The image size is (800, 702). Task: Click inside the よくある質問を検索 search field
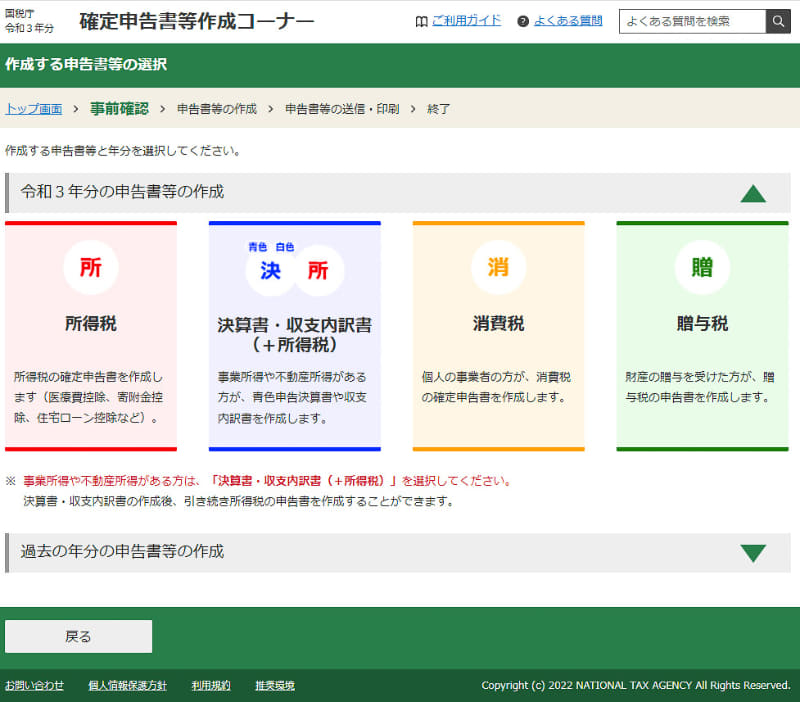pyautogui.click(x=693, y=20)
